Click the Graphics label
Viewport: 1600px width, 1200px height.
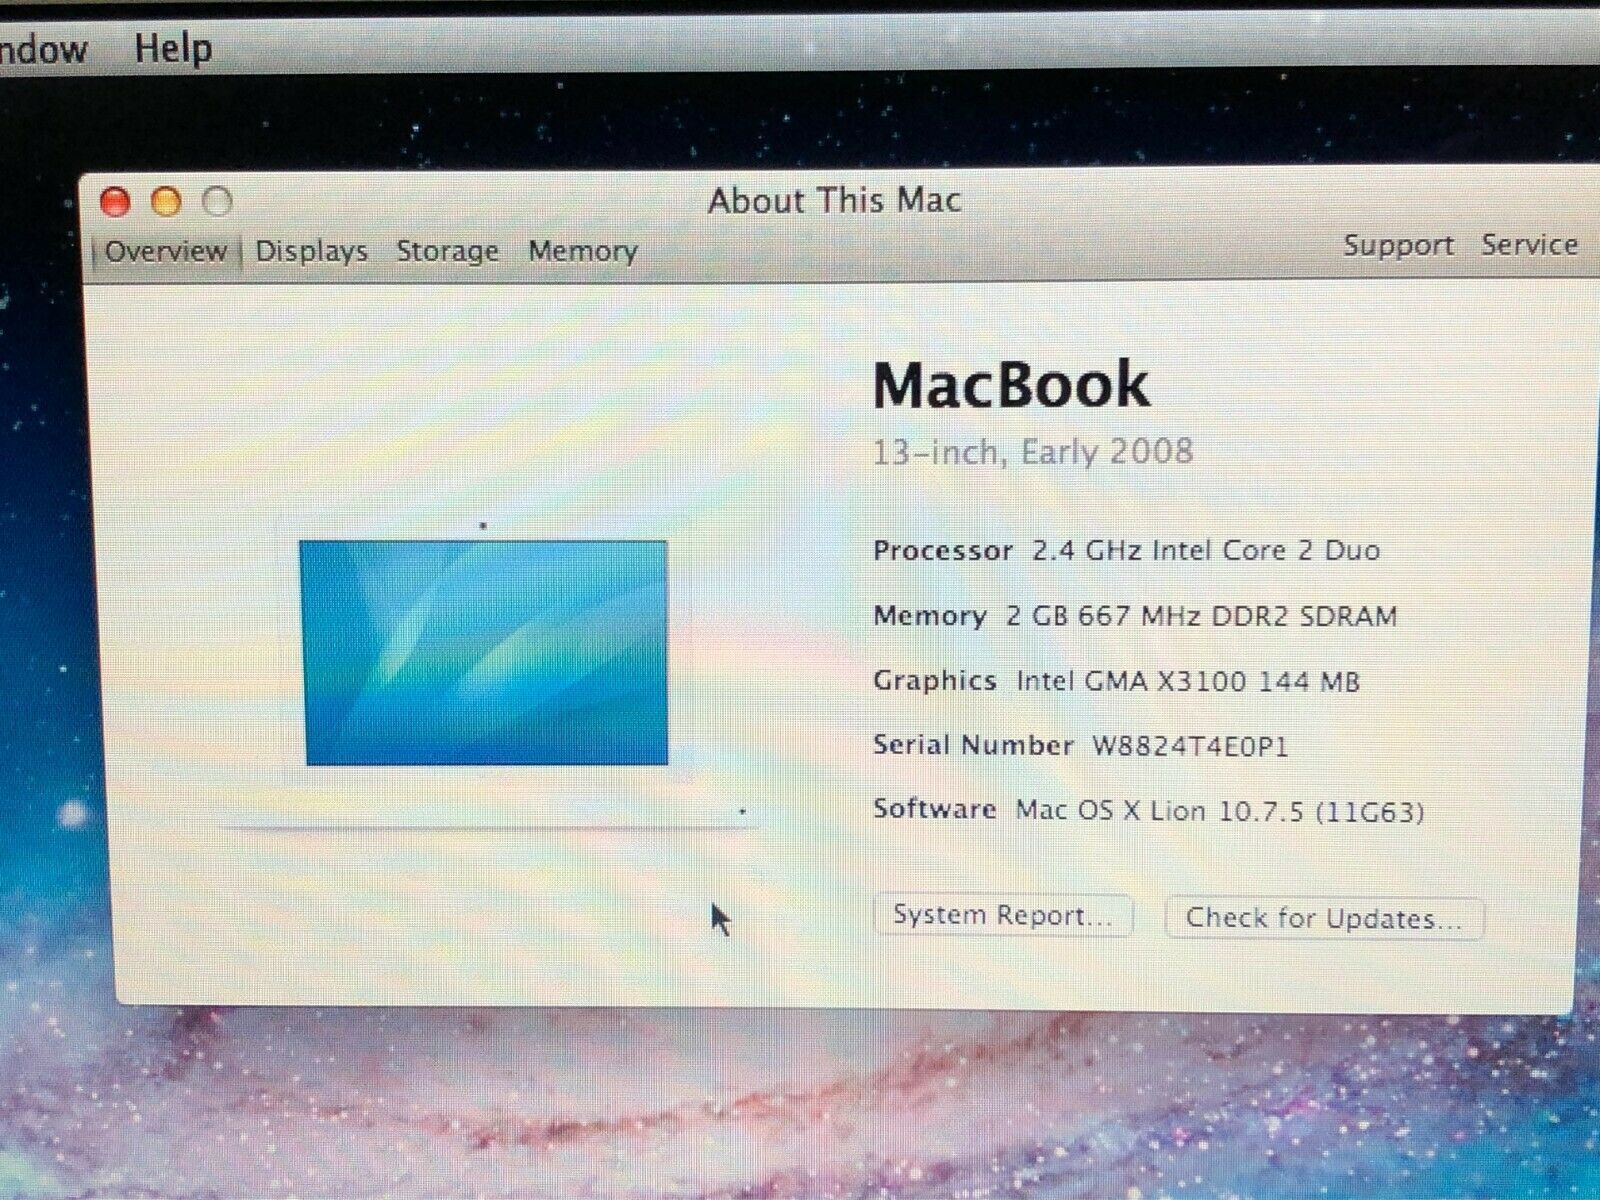click(935, 681)
